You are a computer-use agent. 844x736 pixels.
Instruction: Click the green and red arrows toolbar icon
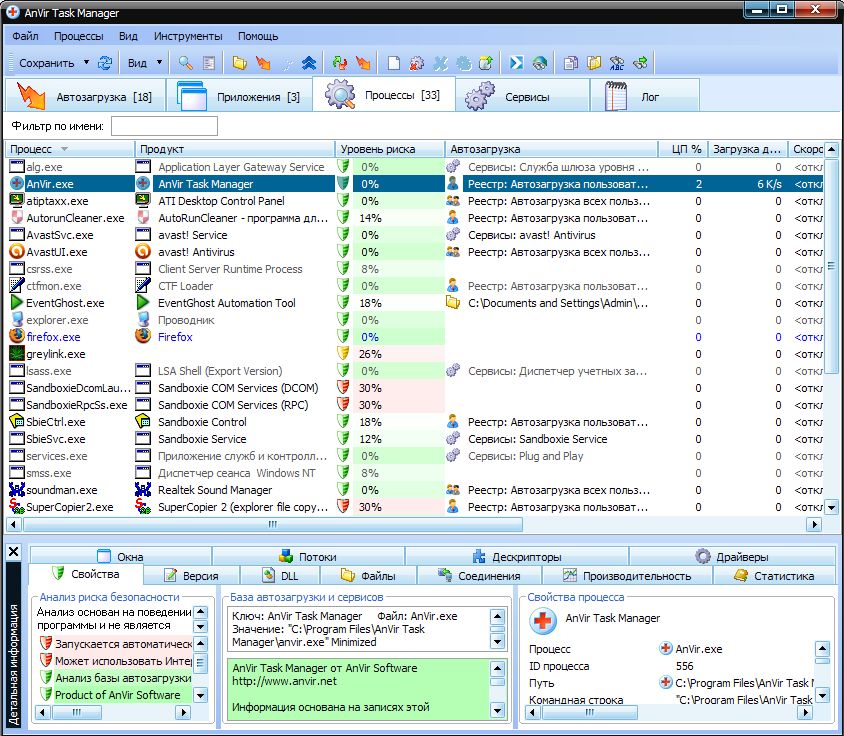[340, 63]
